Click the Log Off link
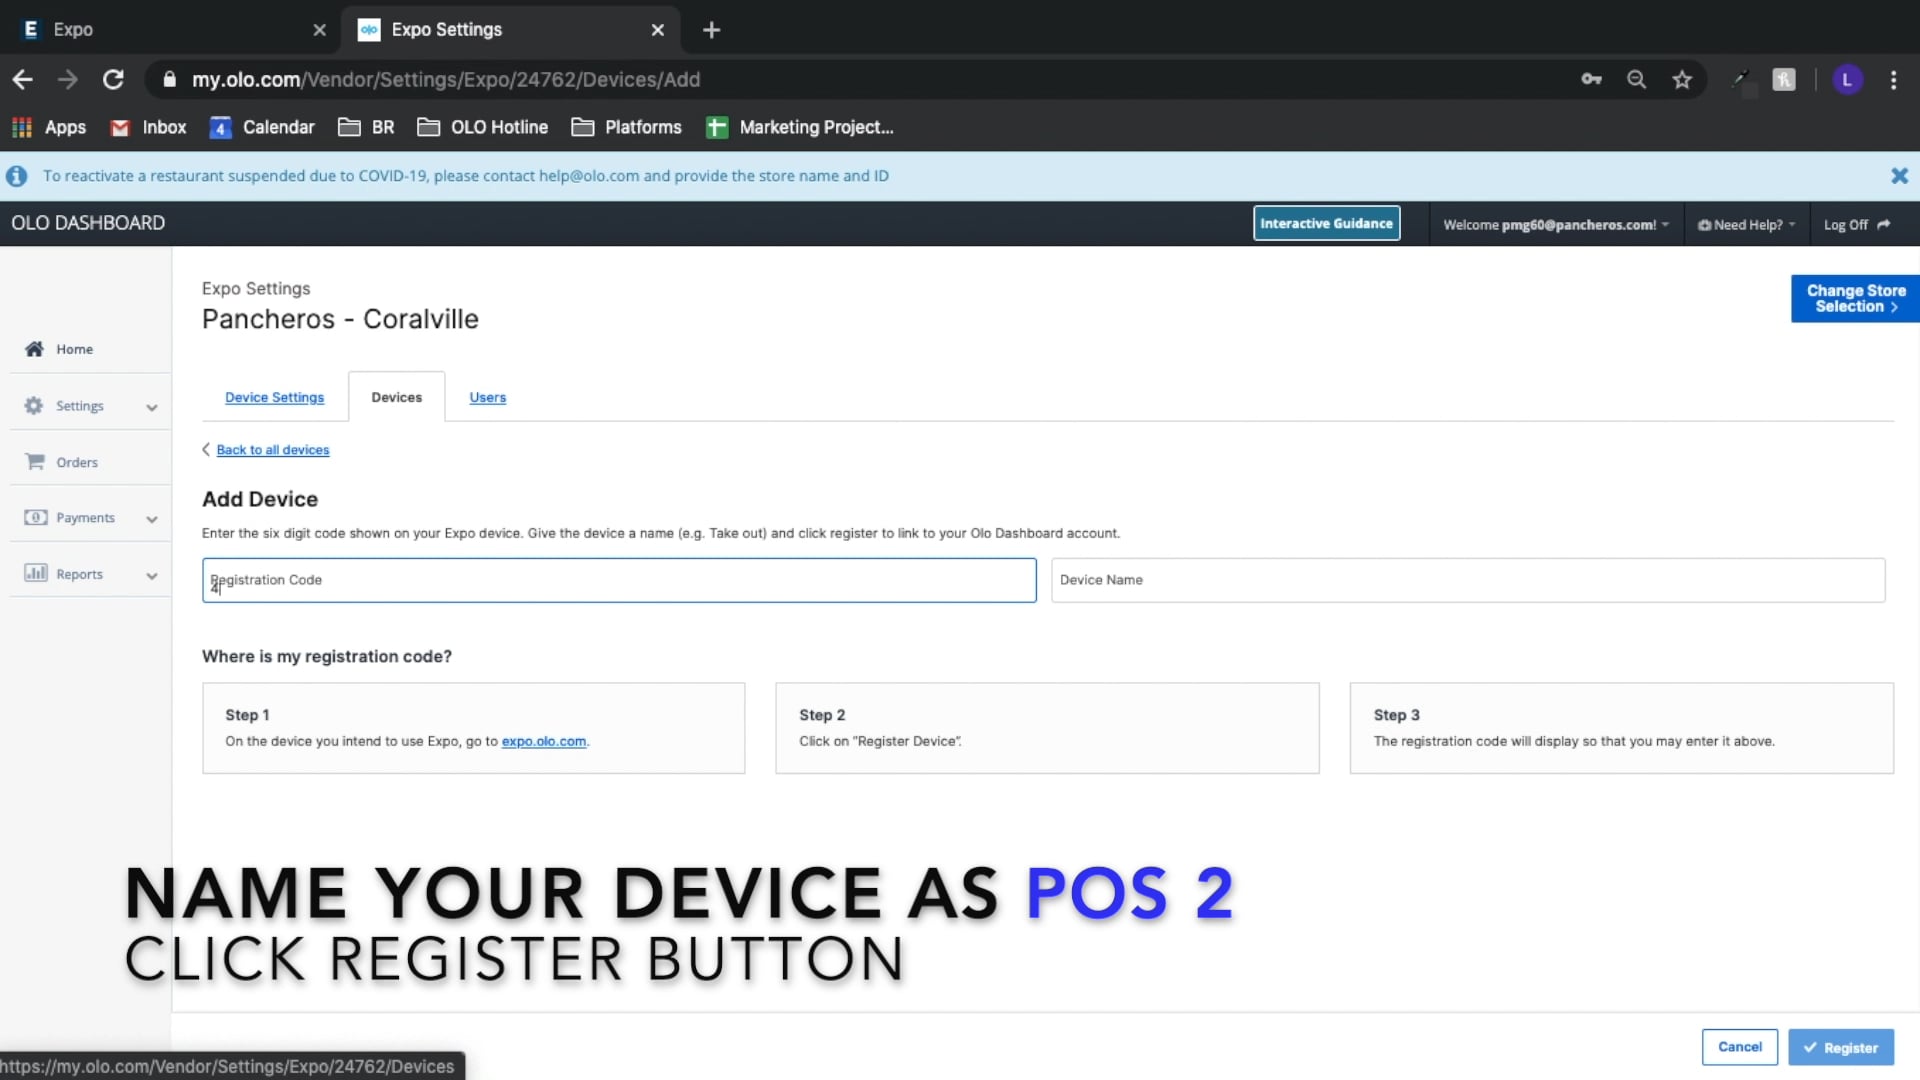Screen dimensions: 1920x1080 (1856, 225)
